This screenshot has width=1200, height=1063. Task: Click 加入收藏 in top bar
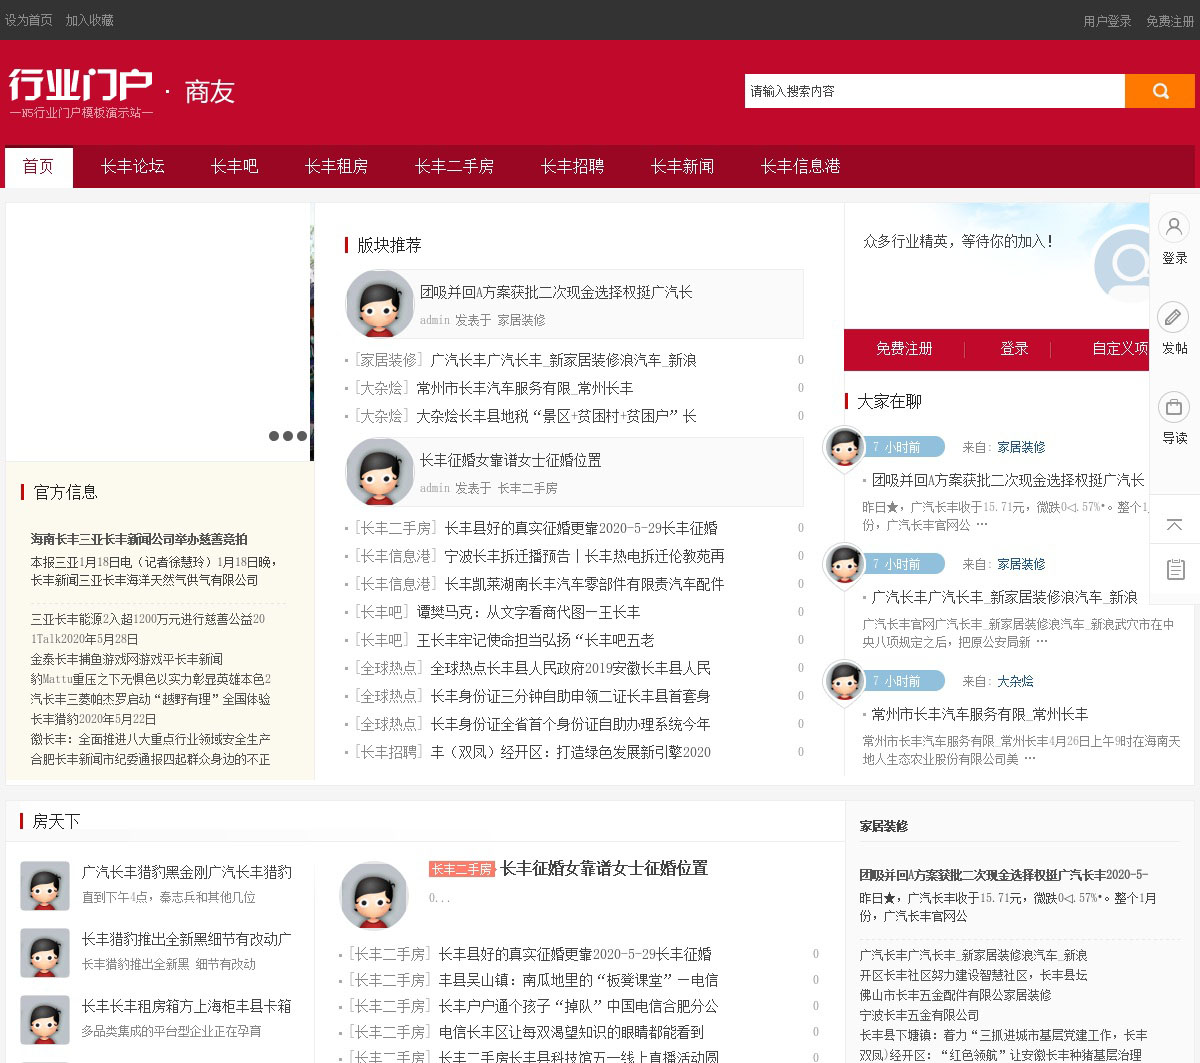coord(90,20)
